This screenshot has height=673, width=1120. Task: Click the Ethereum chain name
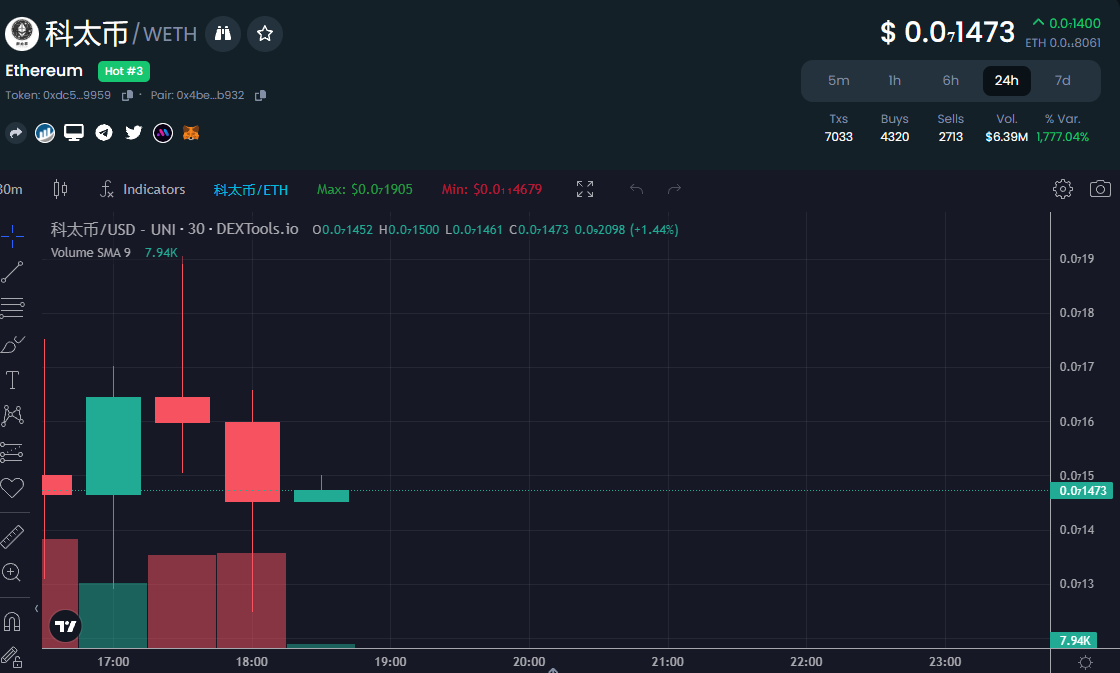click(44, 71)
